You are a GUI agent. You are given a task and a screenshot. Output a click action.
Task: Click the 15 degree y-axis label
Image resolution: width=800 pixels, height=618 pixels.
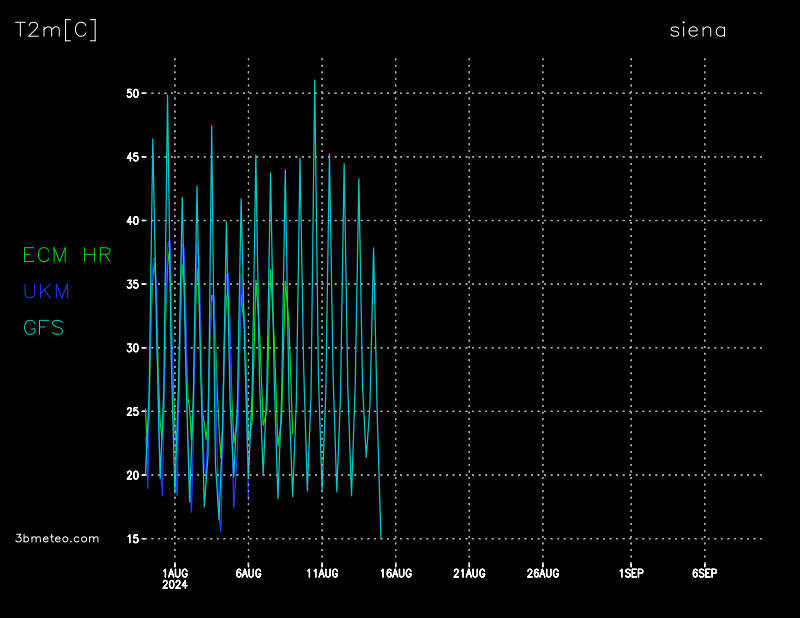pyautogui.click(x=134, y=539)
